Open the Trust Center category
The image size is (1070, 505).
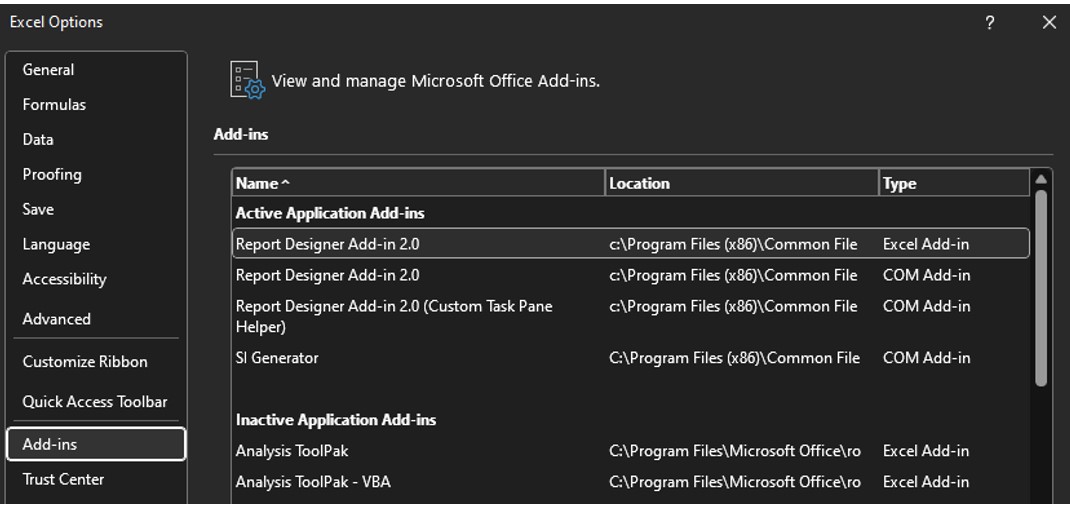[x=96, y=479]
